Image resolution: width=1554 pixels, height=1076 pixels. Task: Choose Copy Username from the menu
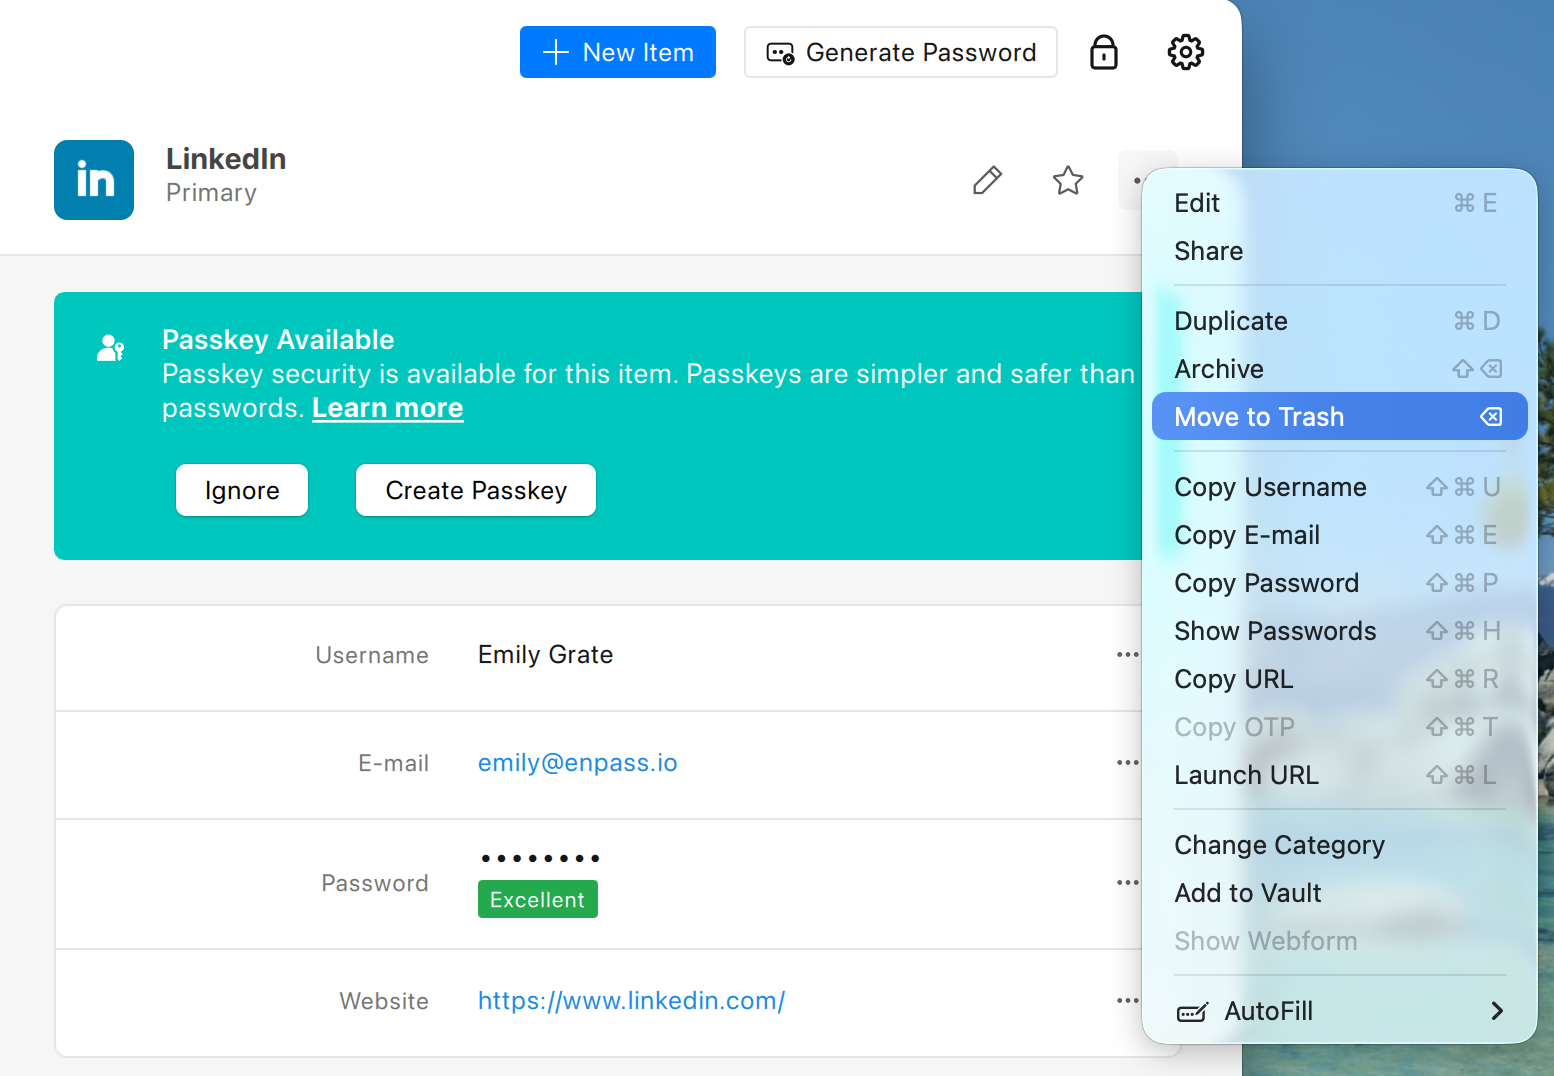tap(1340, 487)
